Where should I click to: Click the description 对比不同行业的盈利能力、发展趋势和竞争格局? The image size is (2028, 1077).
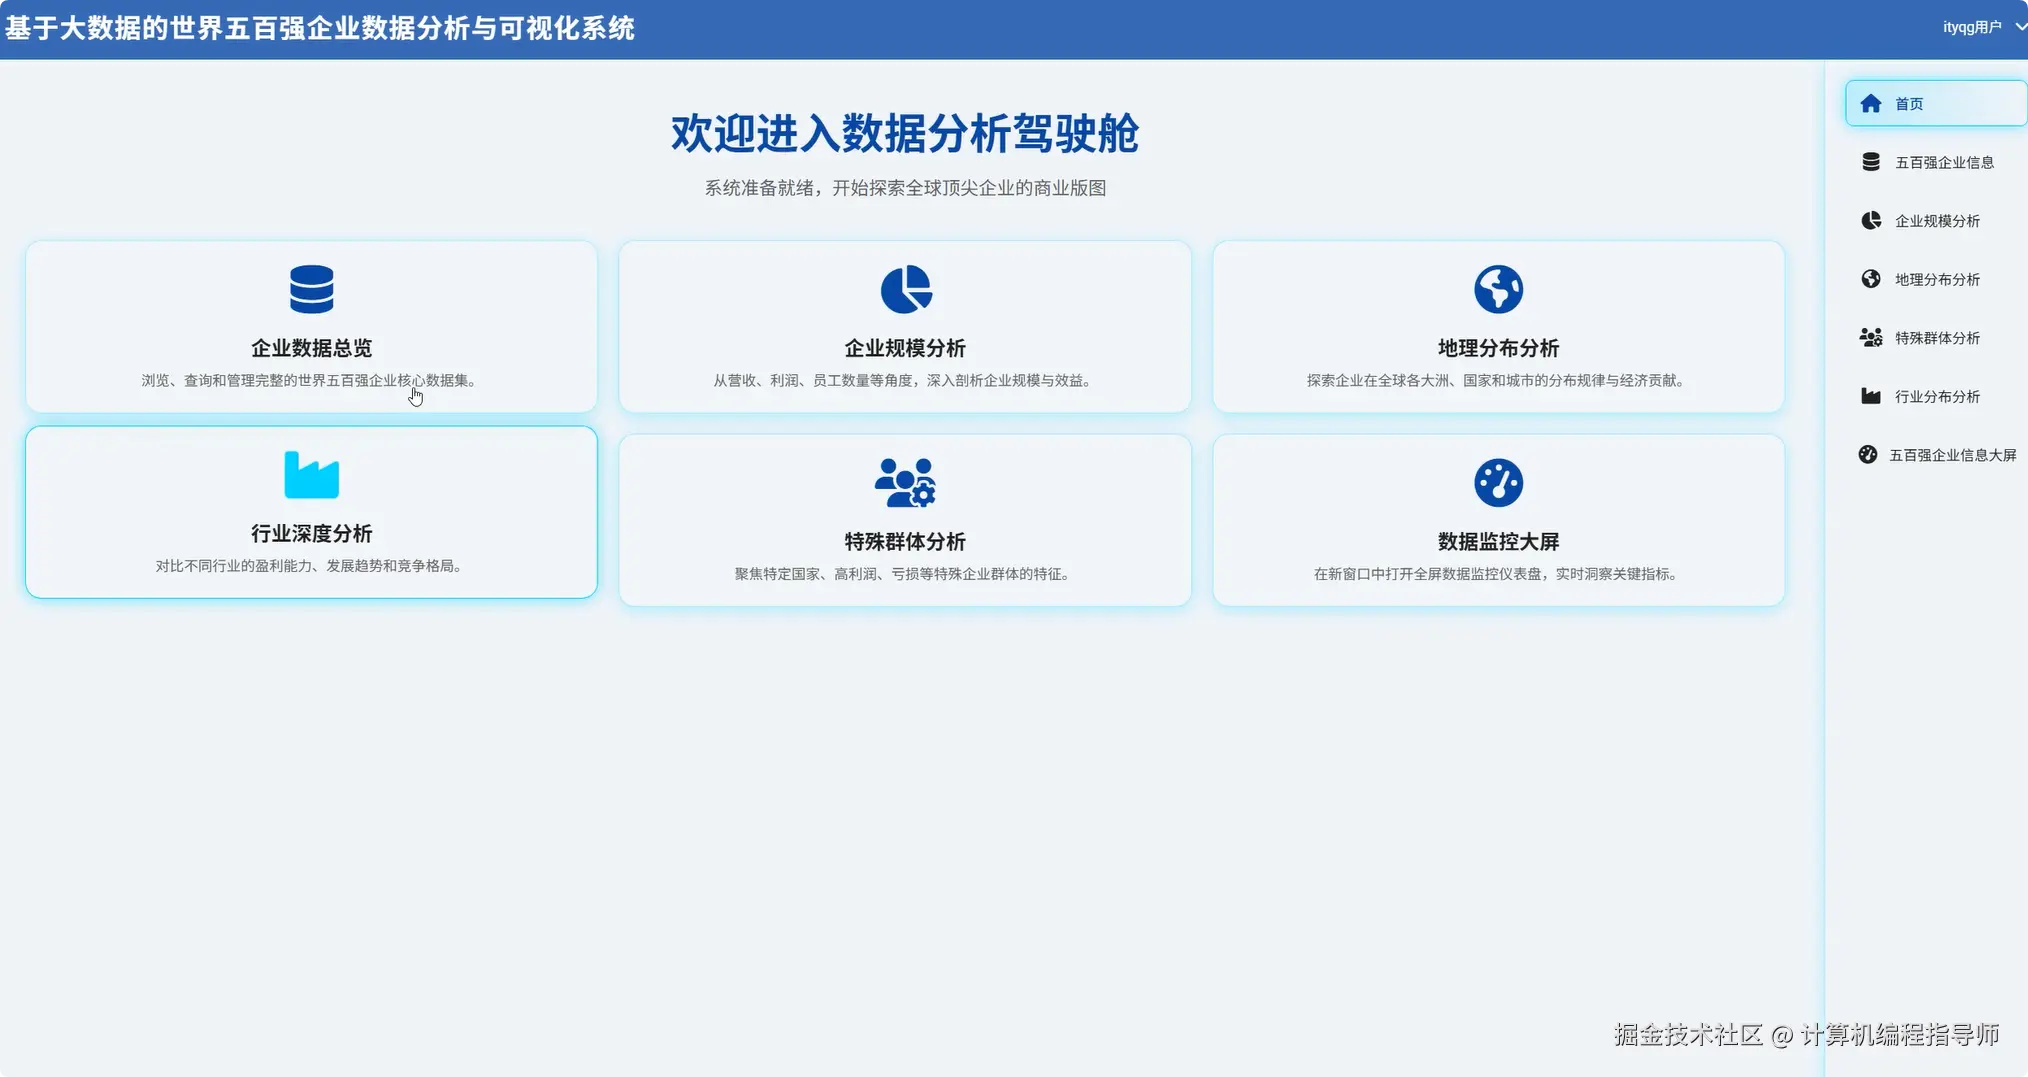(311, 565)
